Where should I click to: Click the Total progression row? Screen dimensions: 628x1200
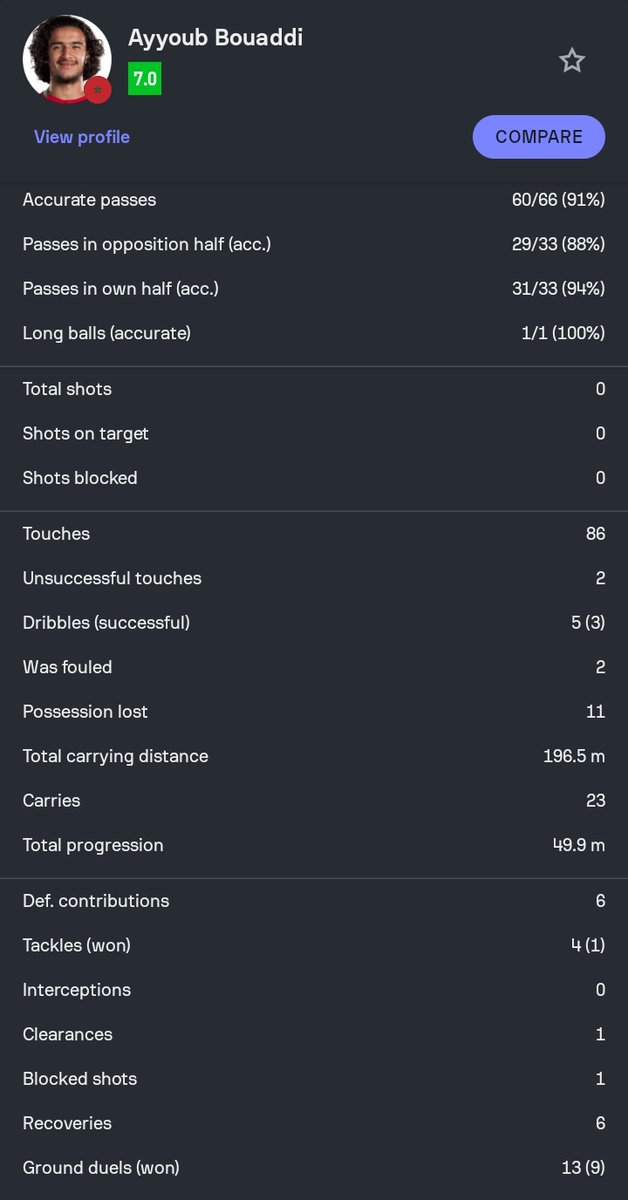pyautogui.click(x=314, y=845)
